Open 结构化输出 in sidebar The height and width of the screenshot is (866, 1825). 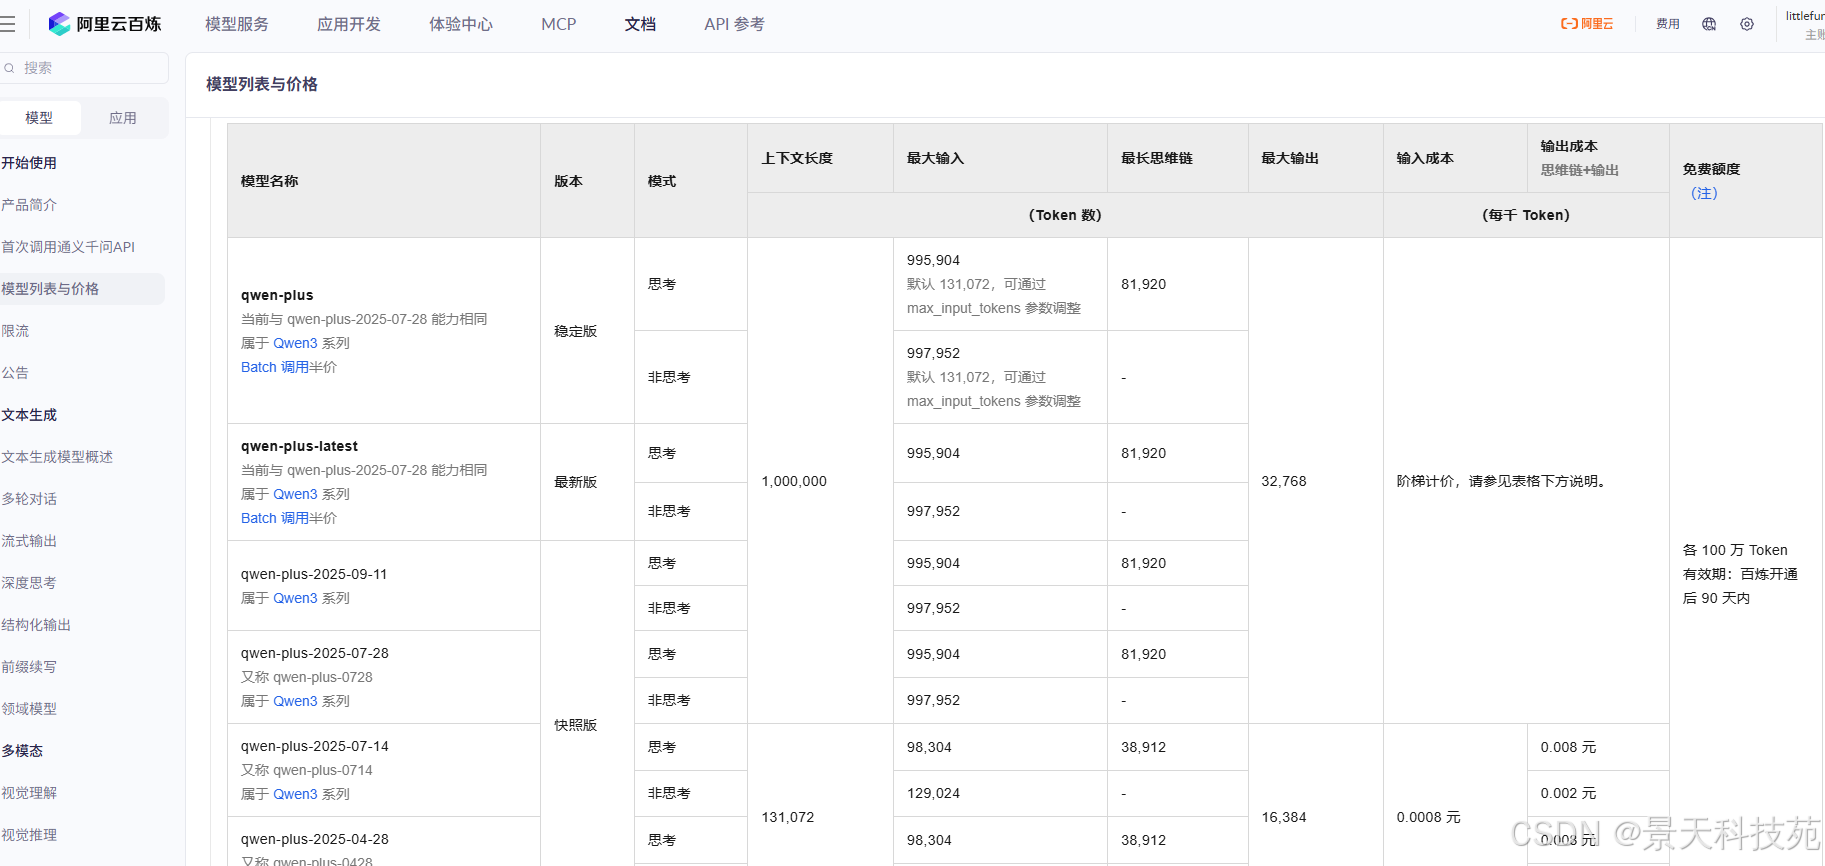36,625
